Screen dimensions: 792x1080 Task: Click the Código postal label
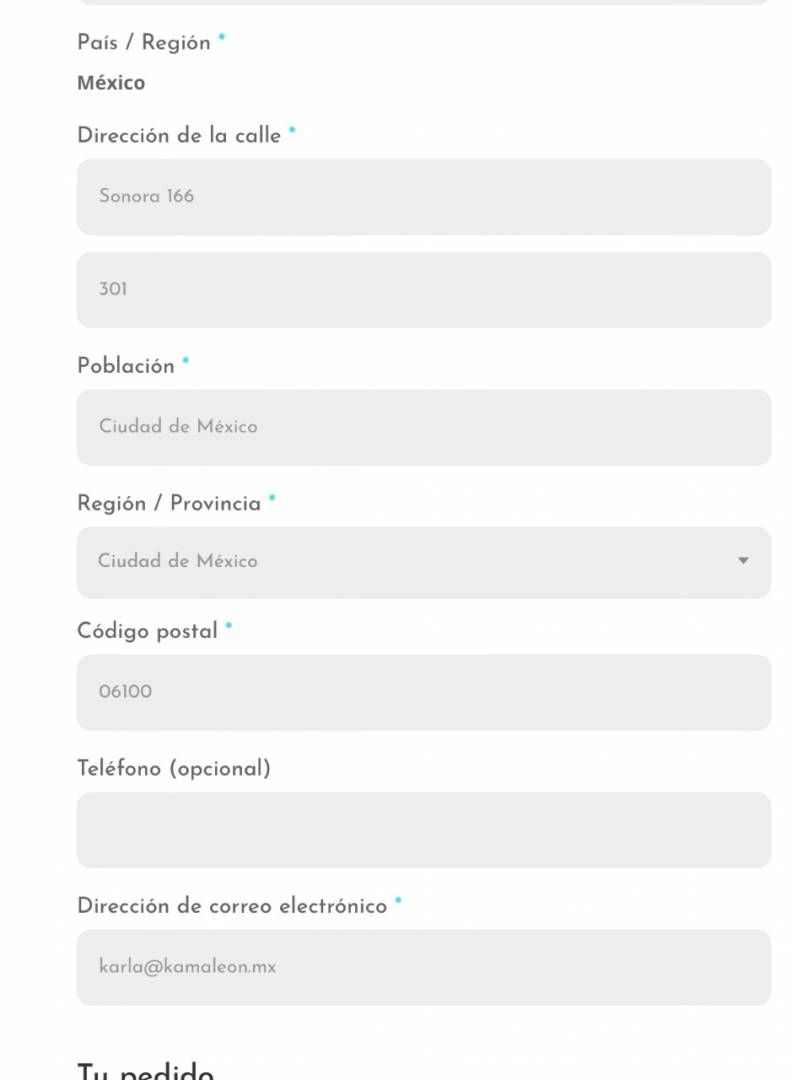click(x=147, y=631)
